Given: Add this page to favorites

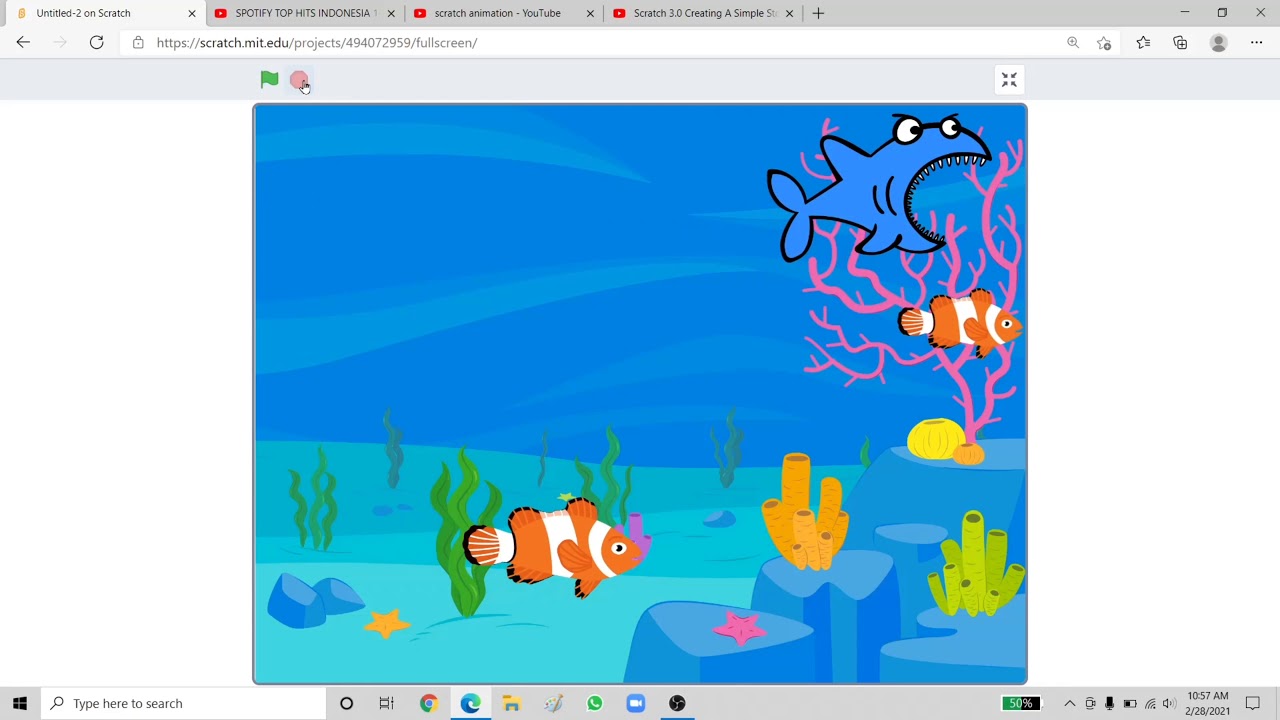Looking at the screenshot, I should [1104, 42].
